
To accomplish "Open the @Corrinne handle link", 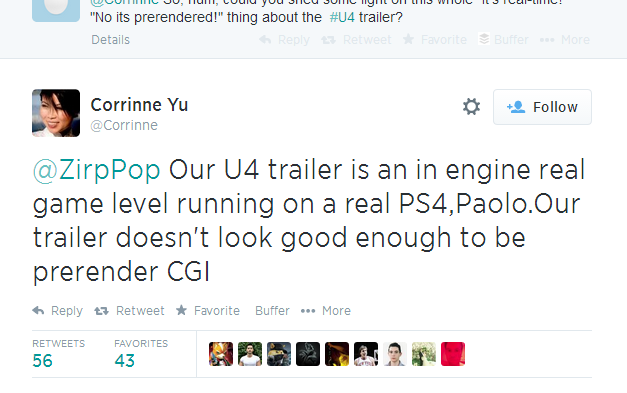I will click(124, 126).
